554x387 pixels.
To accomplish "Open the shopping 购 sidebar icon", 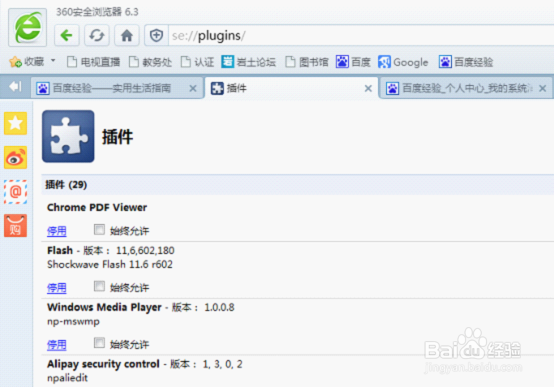I will pyautogui.click(x=16, y=225).
